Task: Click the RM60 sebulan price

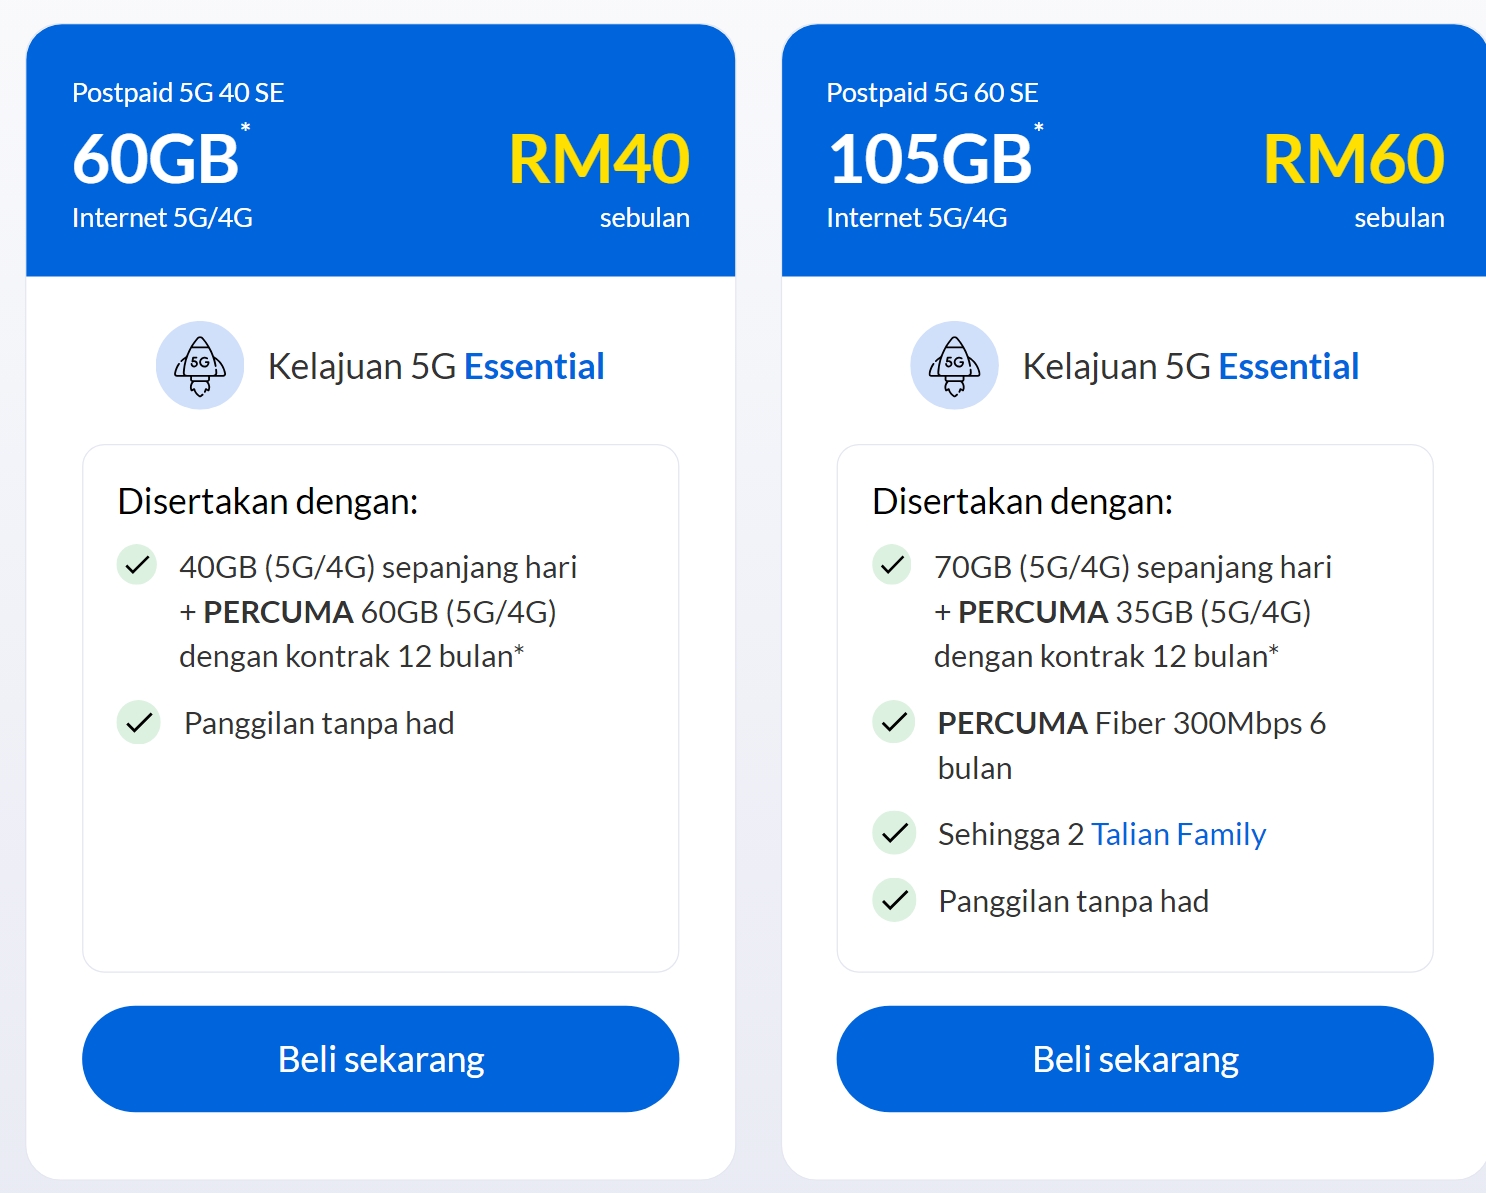Action: coord(1354,180)
